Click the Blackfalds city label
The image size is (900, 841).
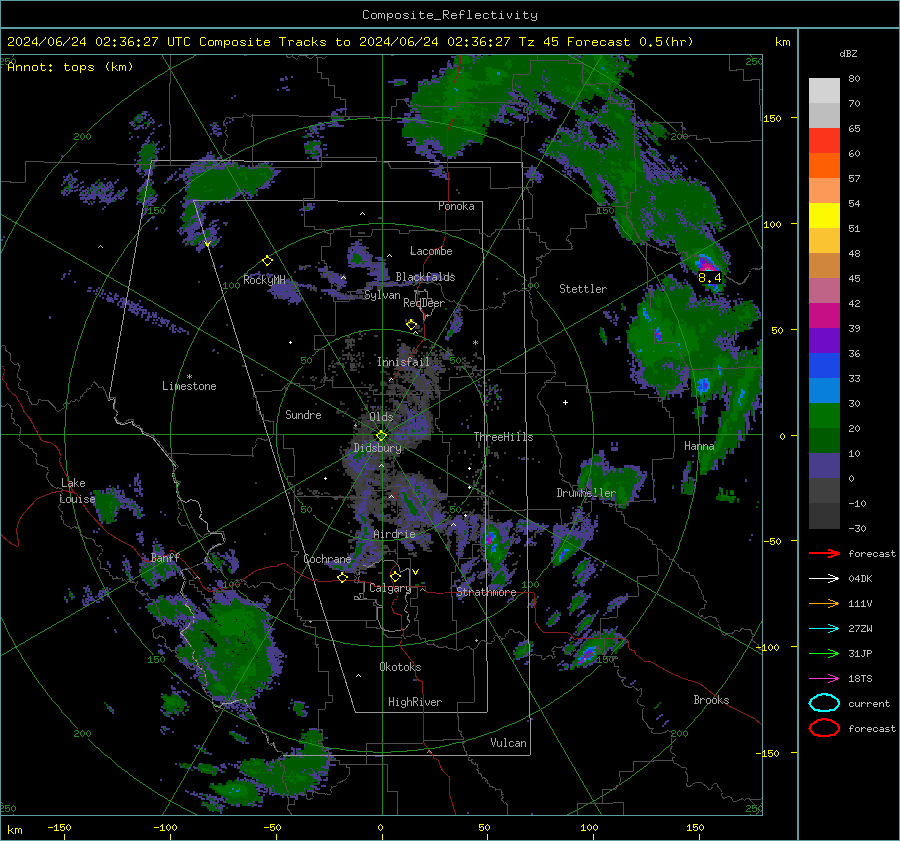pyautogui.click(x=425, y=277)
